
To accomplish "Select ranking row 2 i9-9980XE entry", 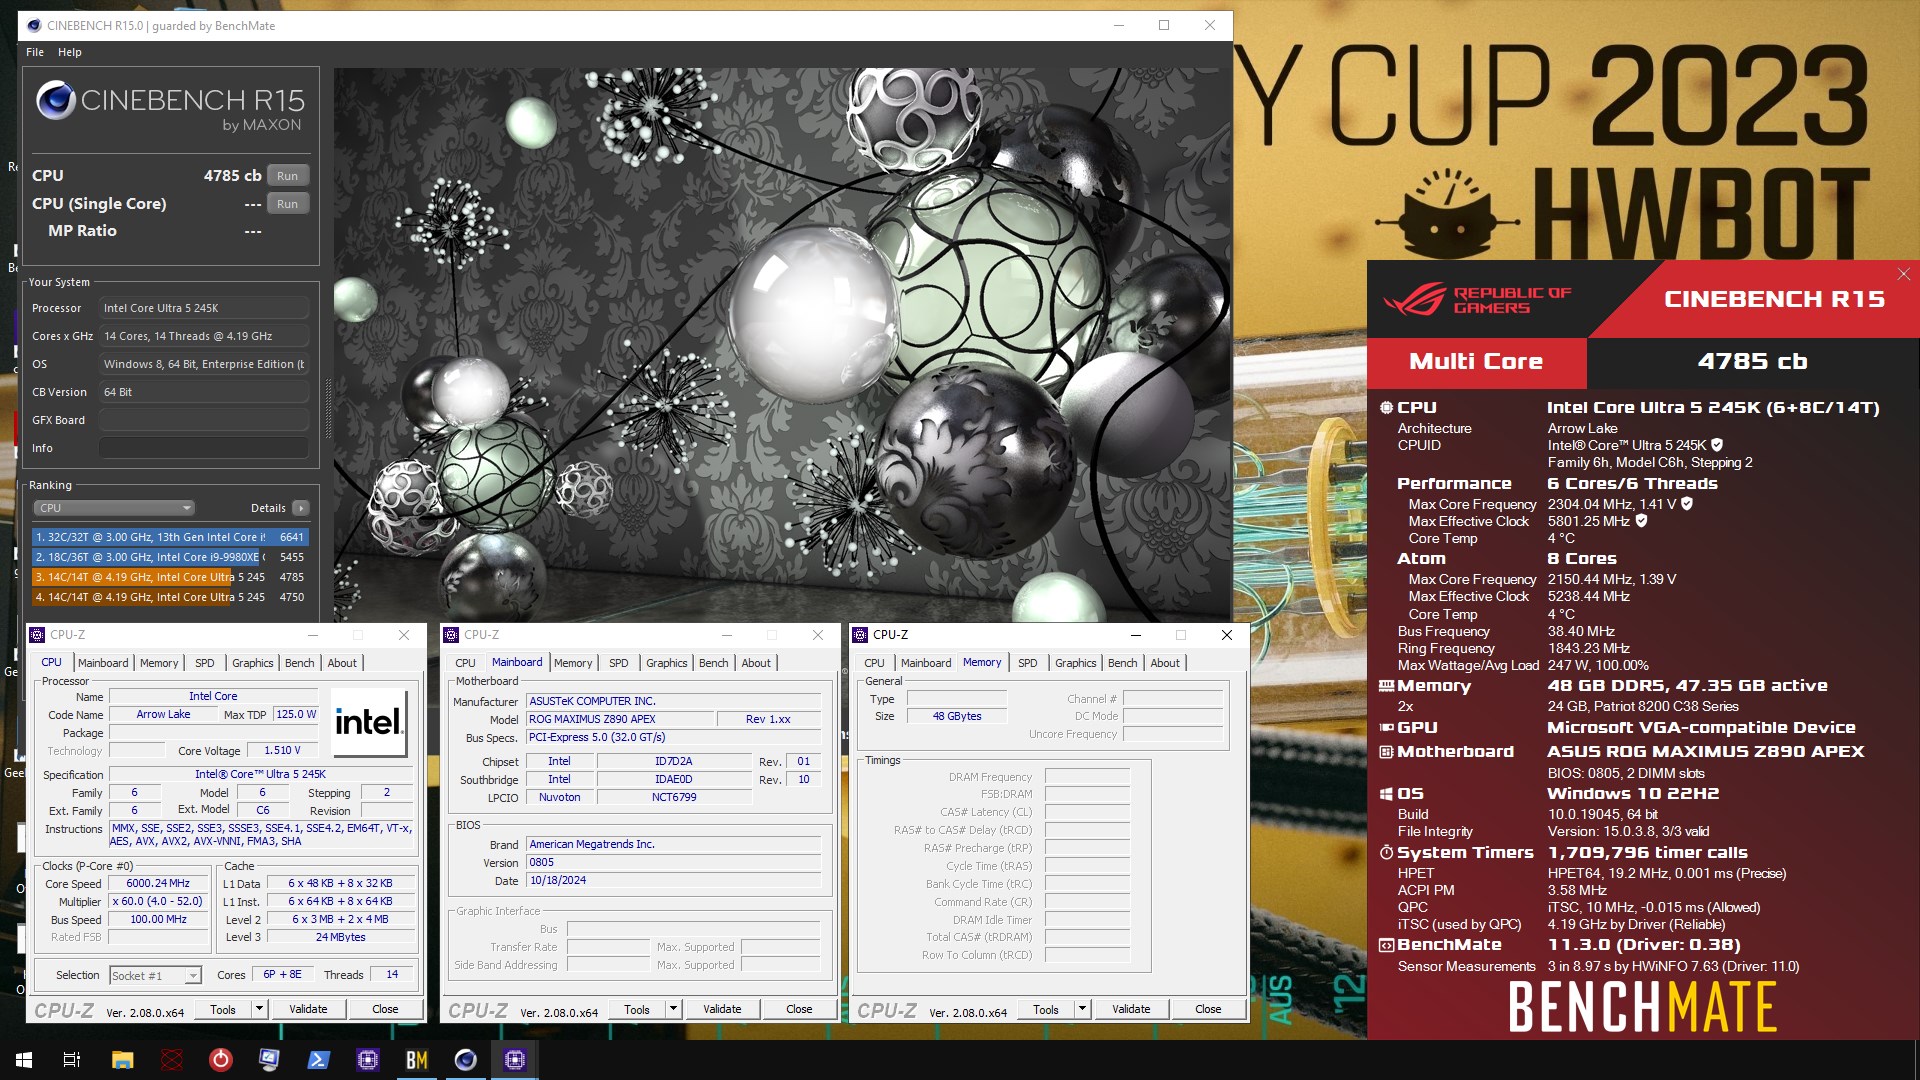I will tap(170, 557).
